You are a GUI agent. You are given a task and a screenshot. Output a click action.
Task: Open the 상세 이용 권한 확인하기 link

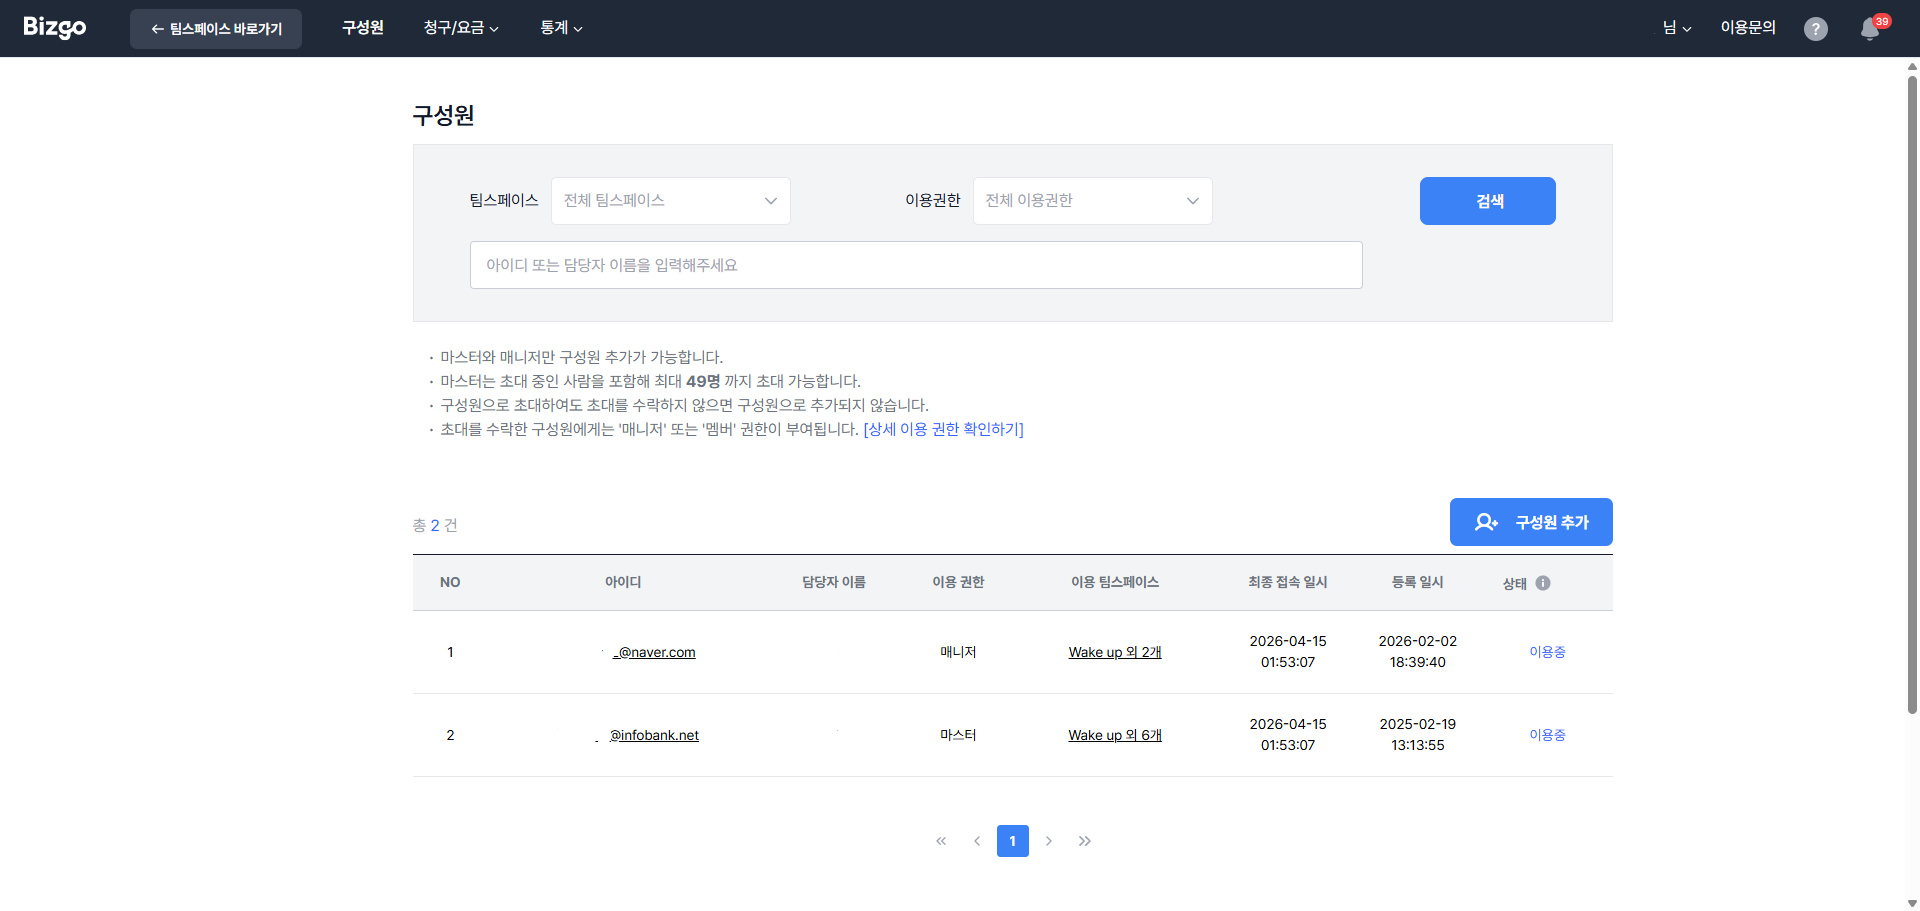[x=944, y=429]
